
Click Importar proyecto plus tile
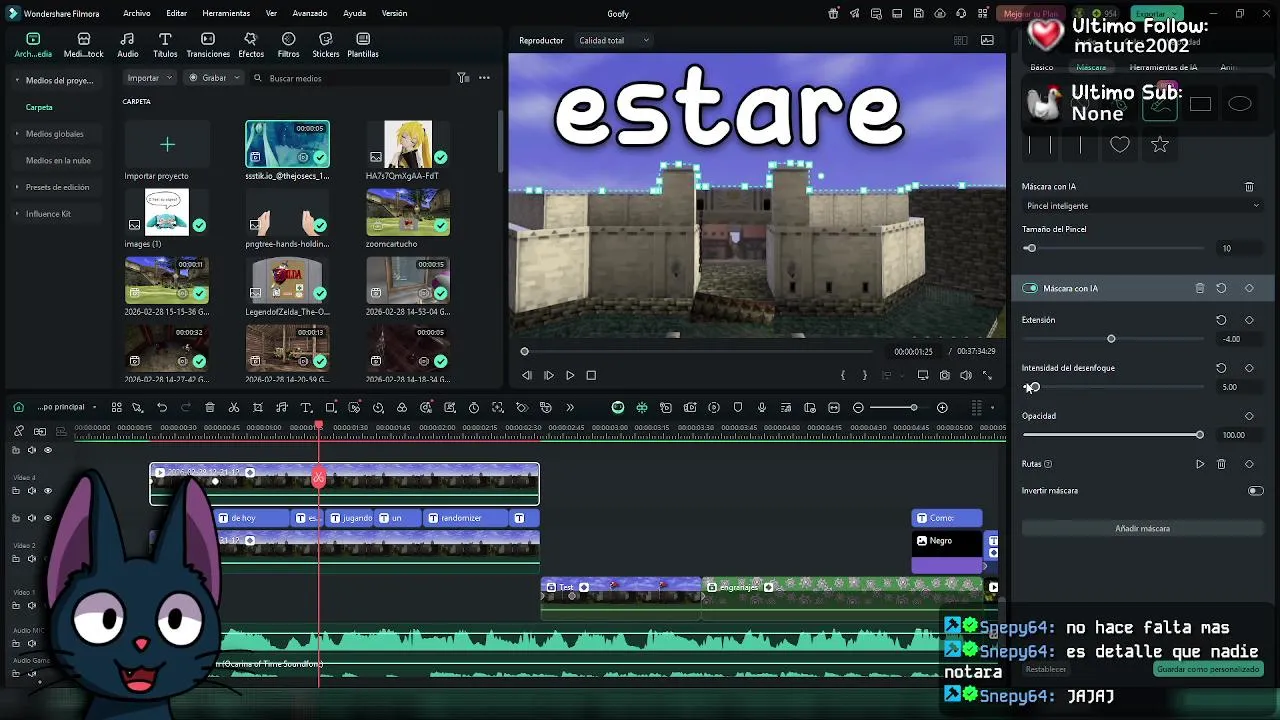(167, 145)
